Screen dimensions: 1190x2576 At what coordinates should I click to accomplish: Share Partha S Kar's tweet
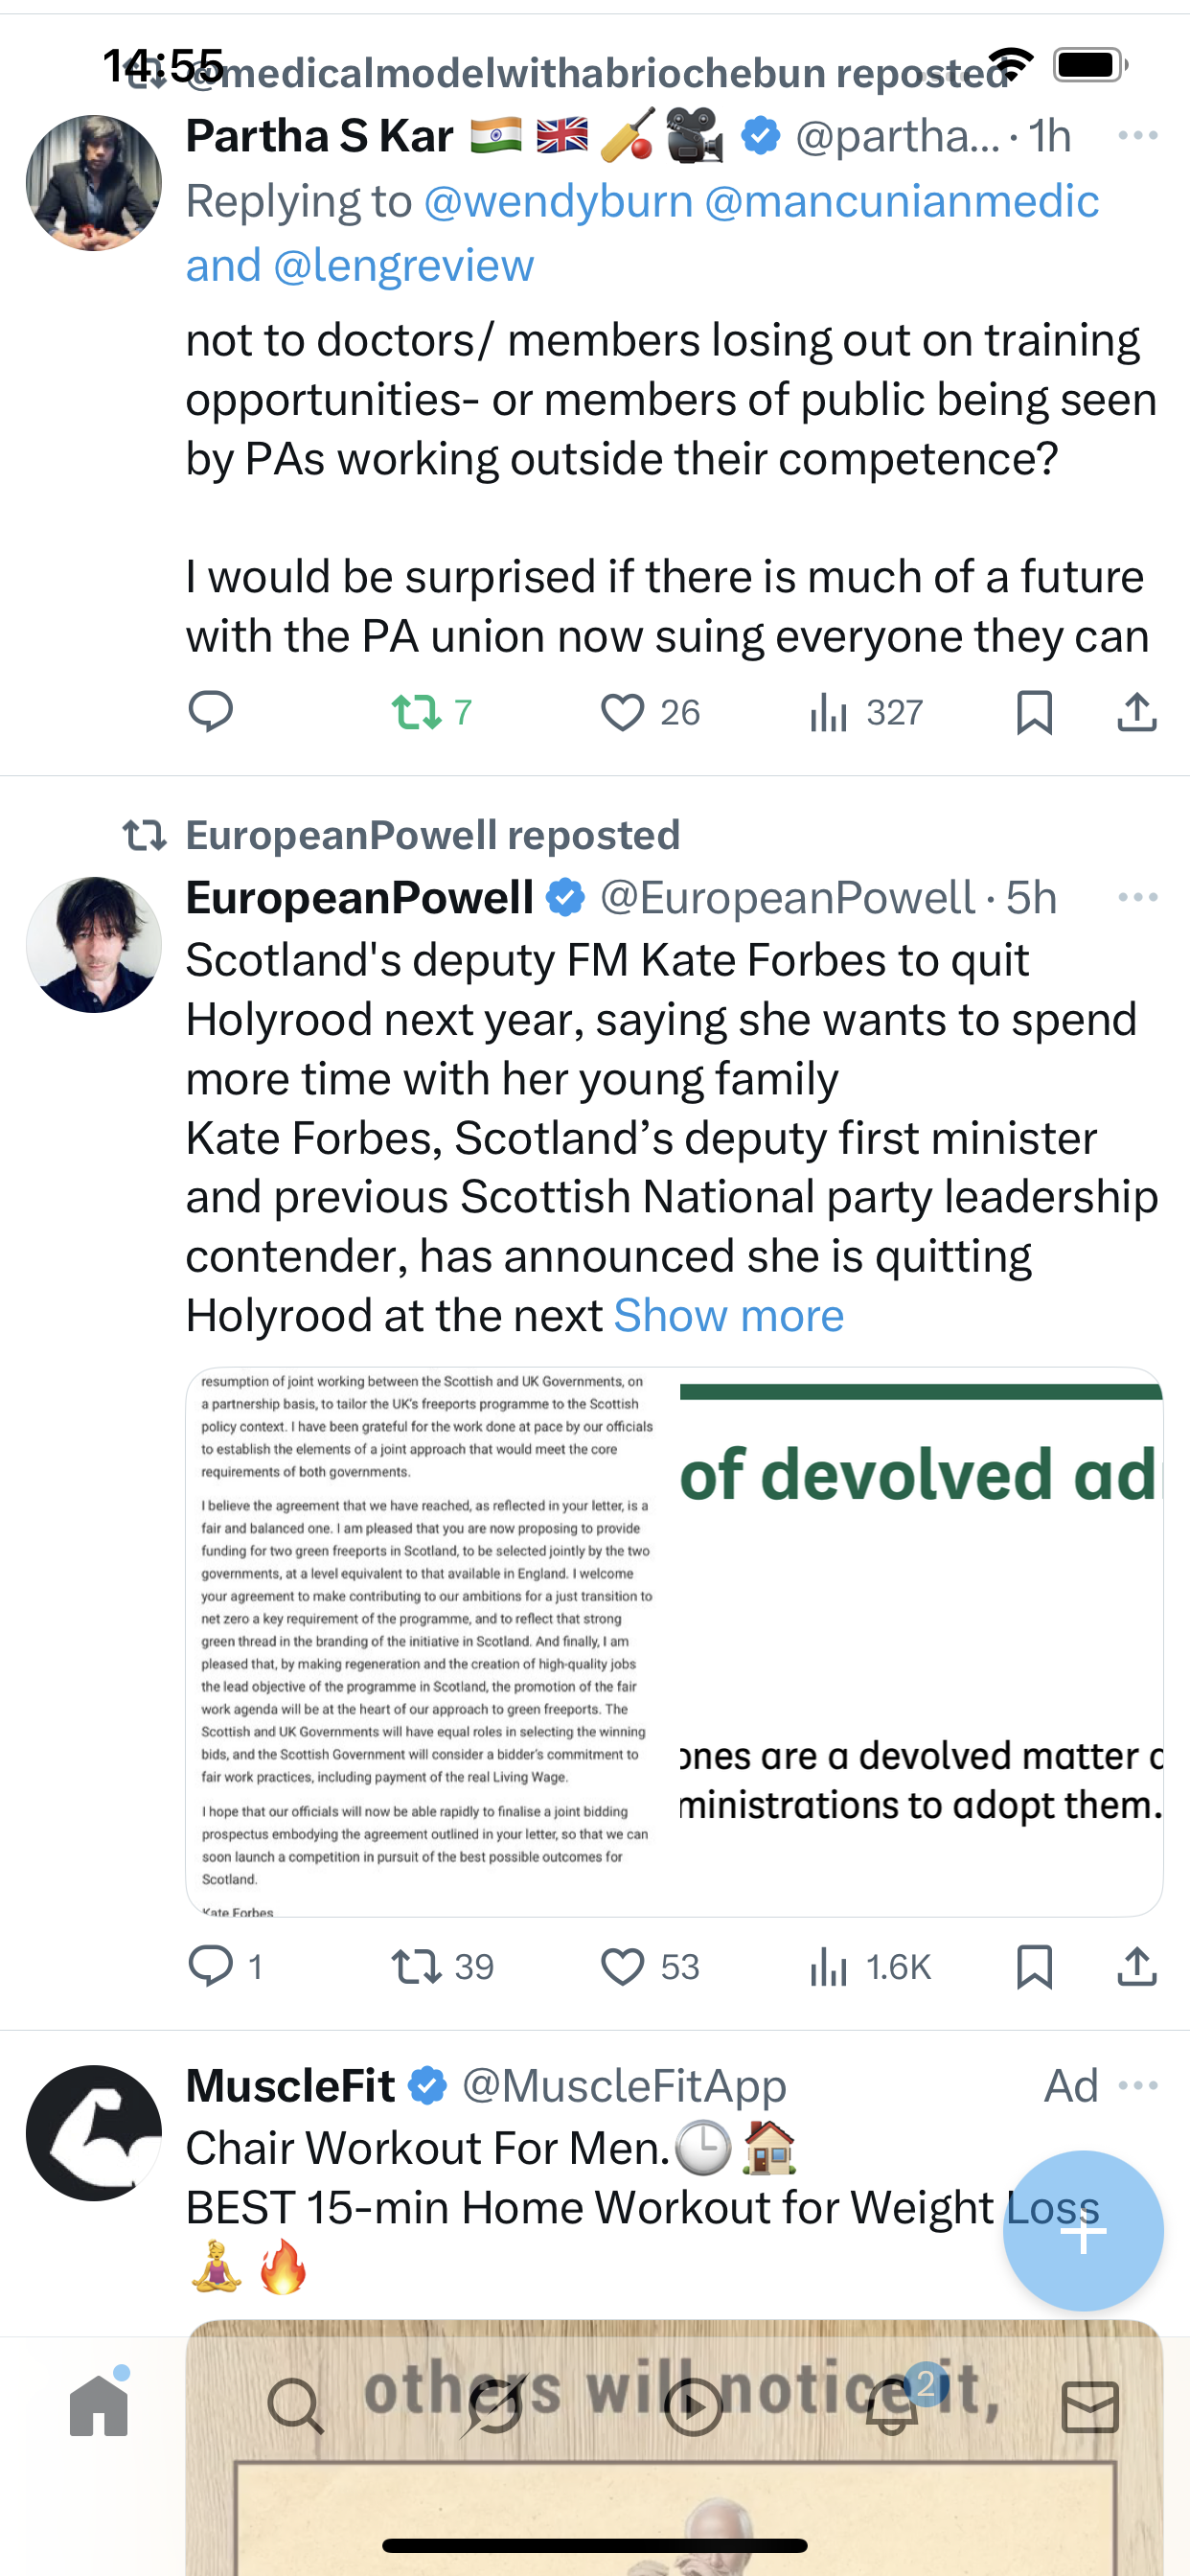click(1137, 712)
